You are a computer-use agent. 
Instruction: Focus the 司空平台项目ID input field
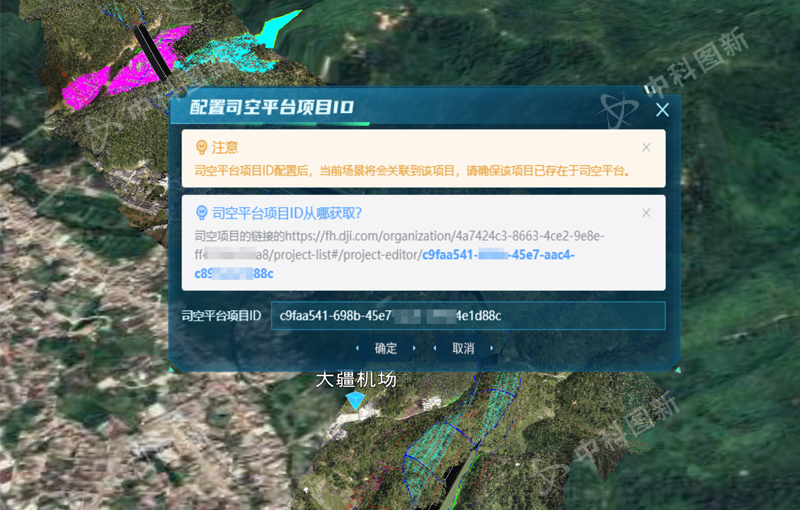pyautogui.click(x=468, y=316)
